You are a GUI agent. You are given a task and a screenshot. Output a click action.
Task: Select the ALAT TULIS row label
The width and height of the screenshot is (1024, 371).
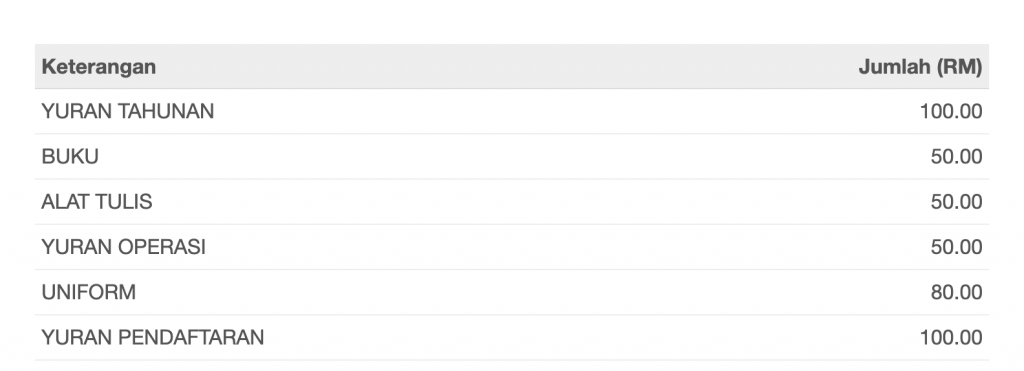[97, 202]
